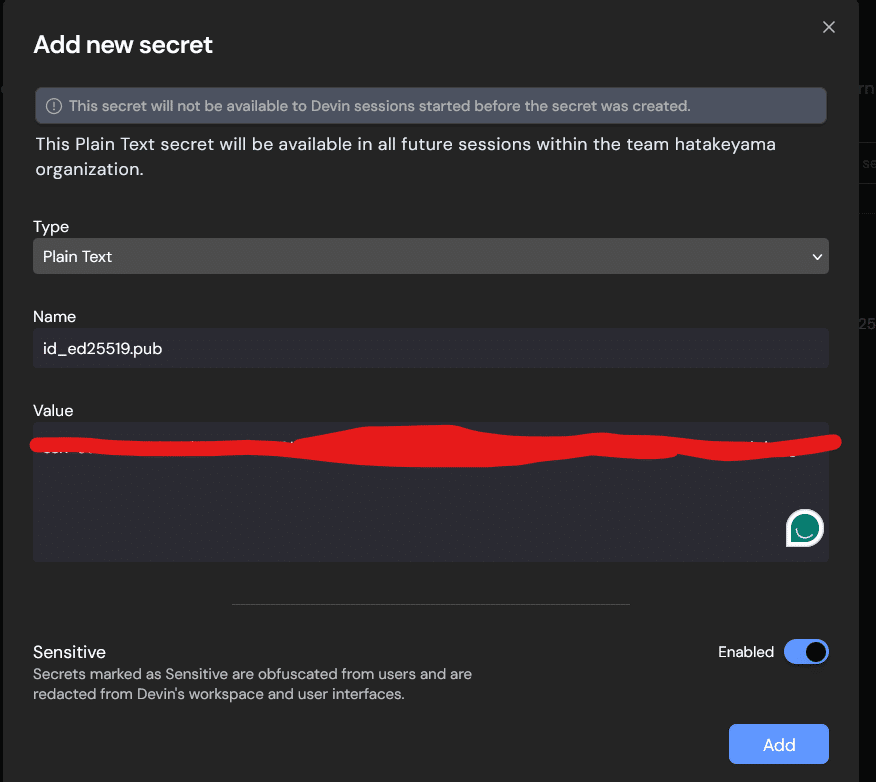Viewport: 876px width, 782px height.
Task: Click the Value field label
Action: point(53,410)
